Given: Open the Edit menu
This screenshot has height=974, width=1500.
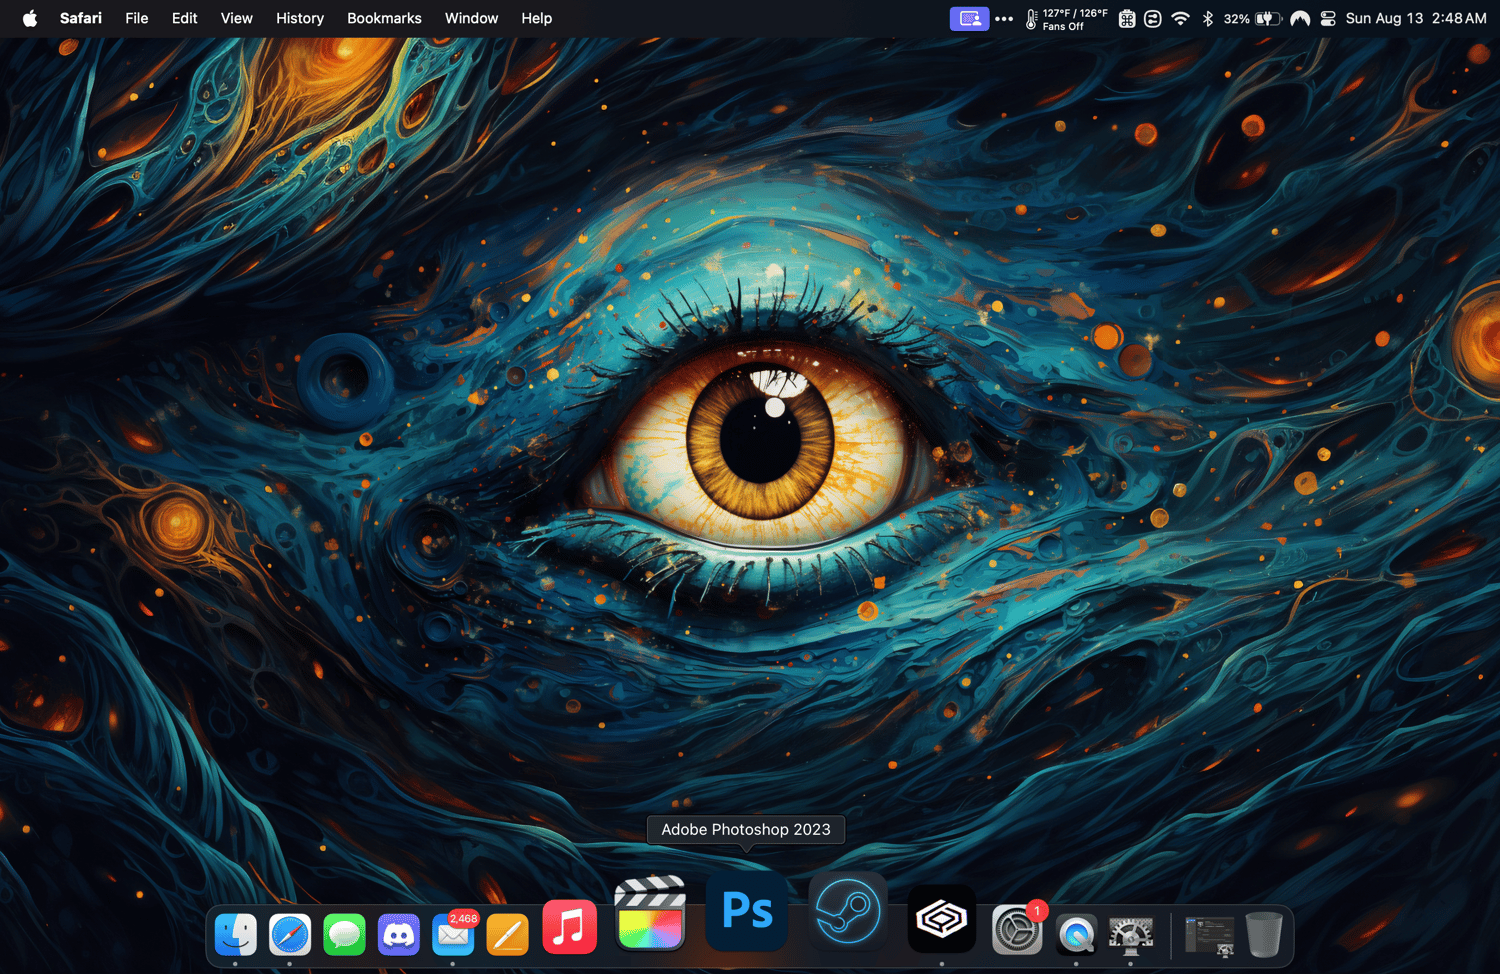Looking at the screenshot, I should tap(185, 18).
